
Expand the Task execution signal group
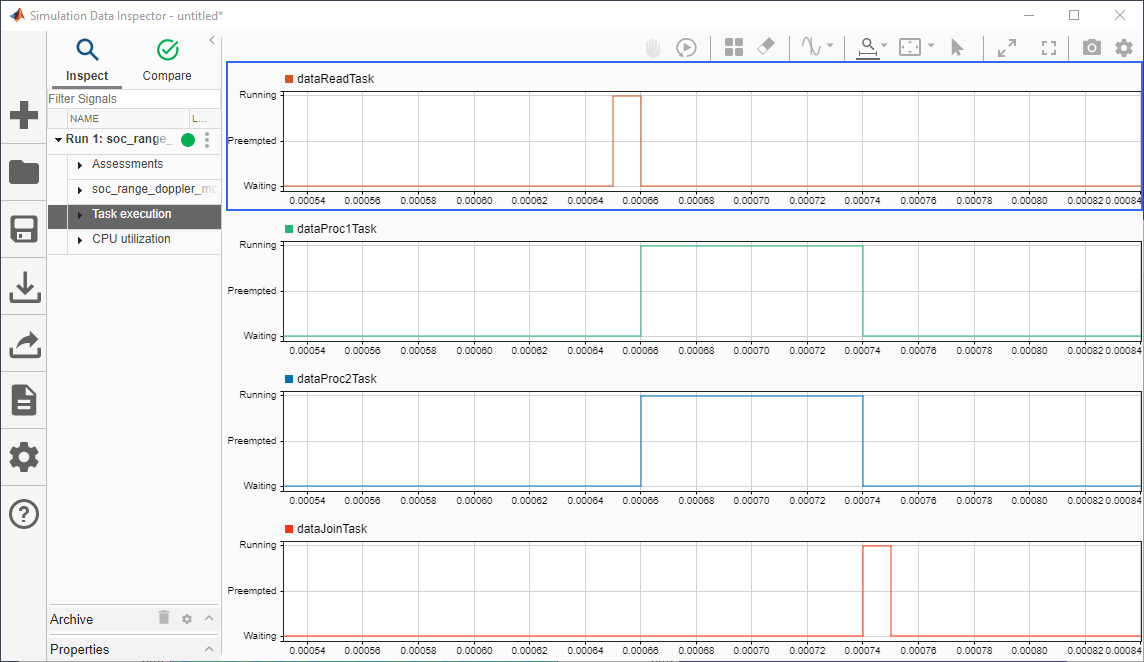point(80,214)
